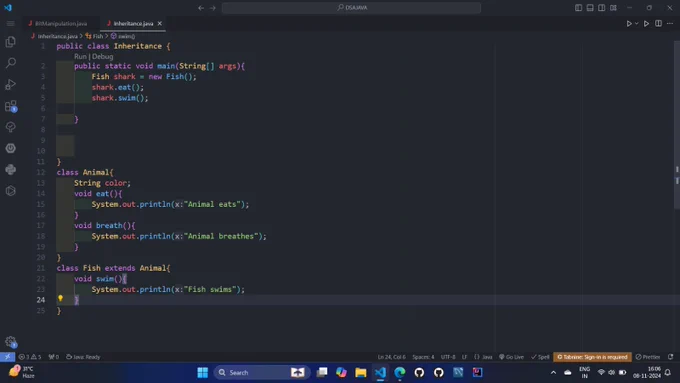Run the Java file with play button
The image size is (680, 383).
pos(629,23)
